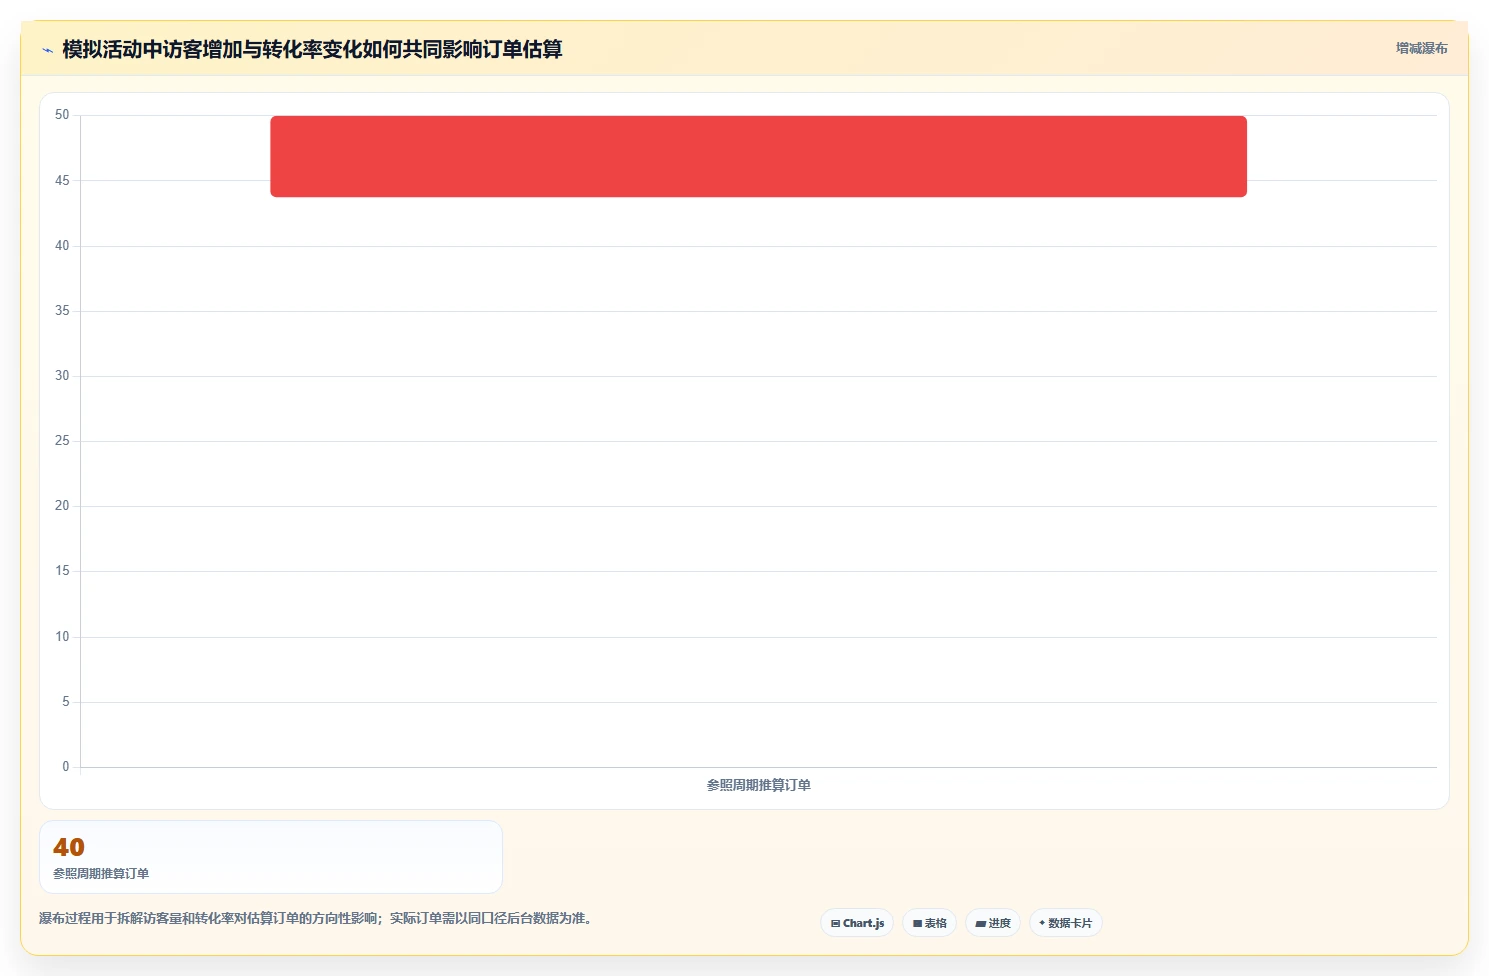Click the 增减瀑布 label in header
The width and height of the screenshot is (1489, 976).
tap(1421, 48)
